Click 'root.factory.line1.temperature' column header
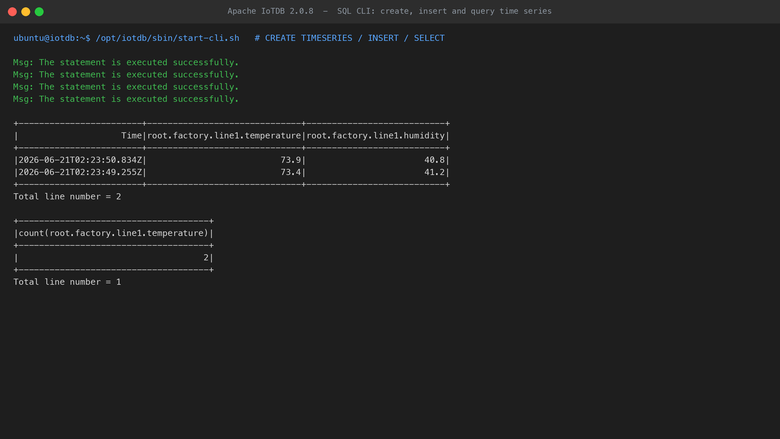 224,135
